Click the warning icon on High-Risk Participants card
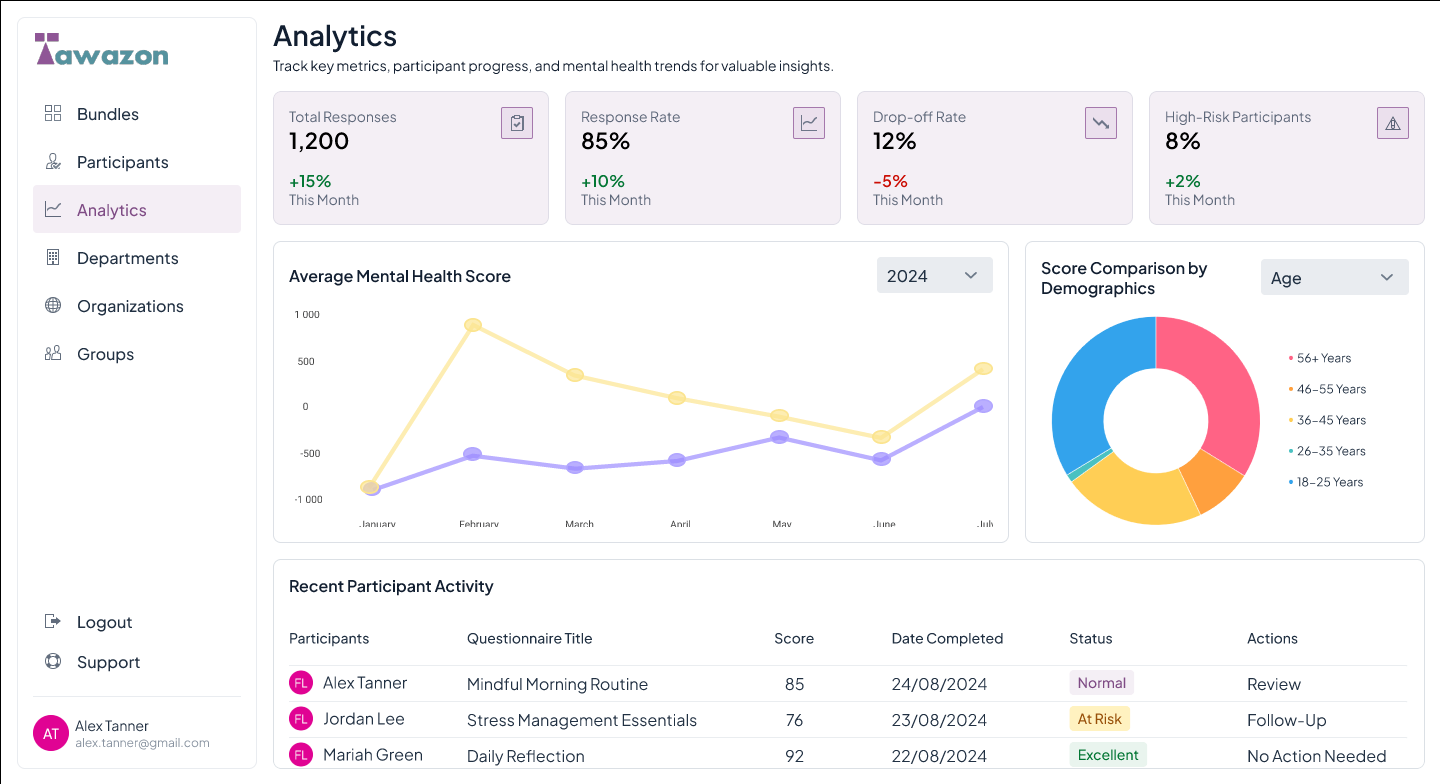1440x784 pixels. coord(1393,123)
